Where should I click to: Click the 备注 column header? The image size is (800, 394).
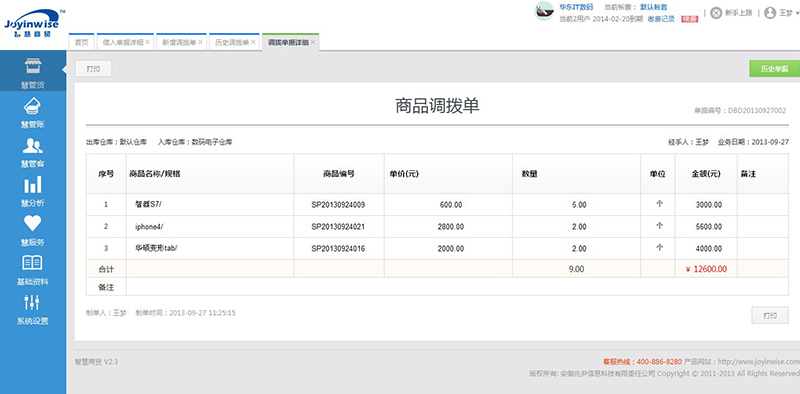763,174
